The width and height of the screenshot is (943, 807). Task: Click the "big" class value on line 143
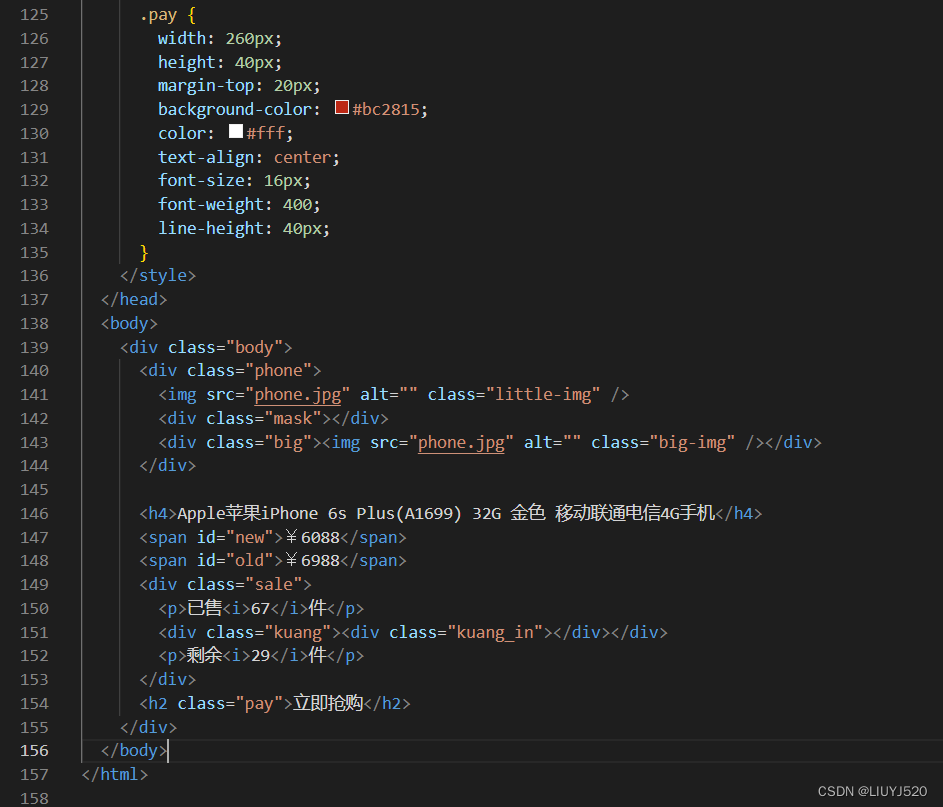288,443
